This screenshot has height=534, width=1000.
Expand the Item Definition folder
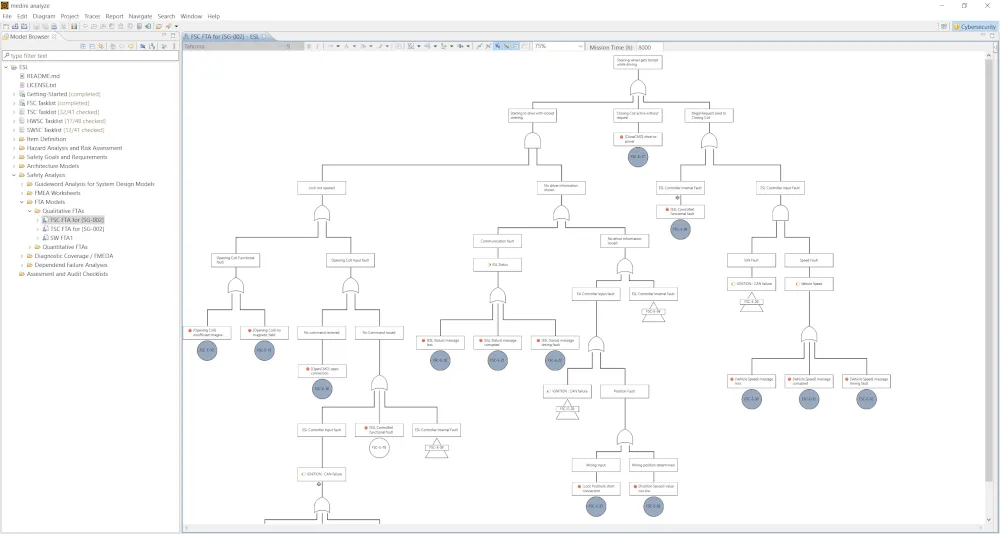click(x=14, y=139)
